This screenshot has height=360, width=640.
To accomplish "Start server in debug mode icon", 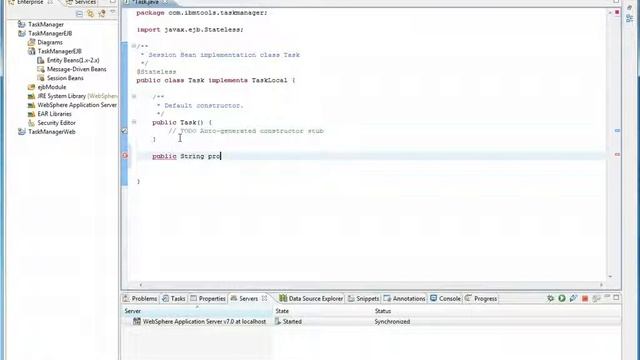I will pos(550,298).
